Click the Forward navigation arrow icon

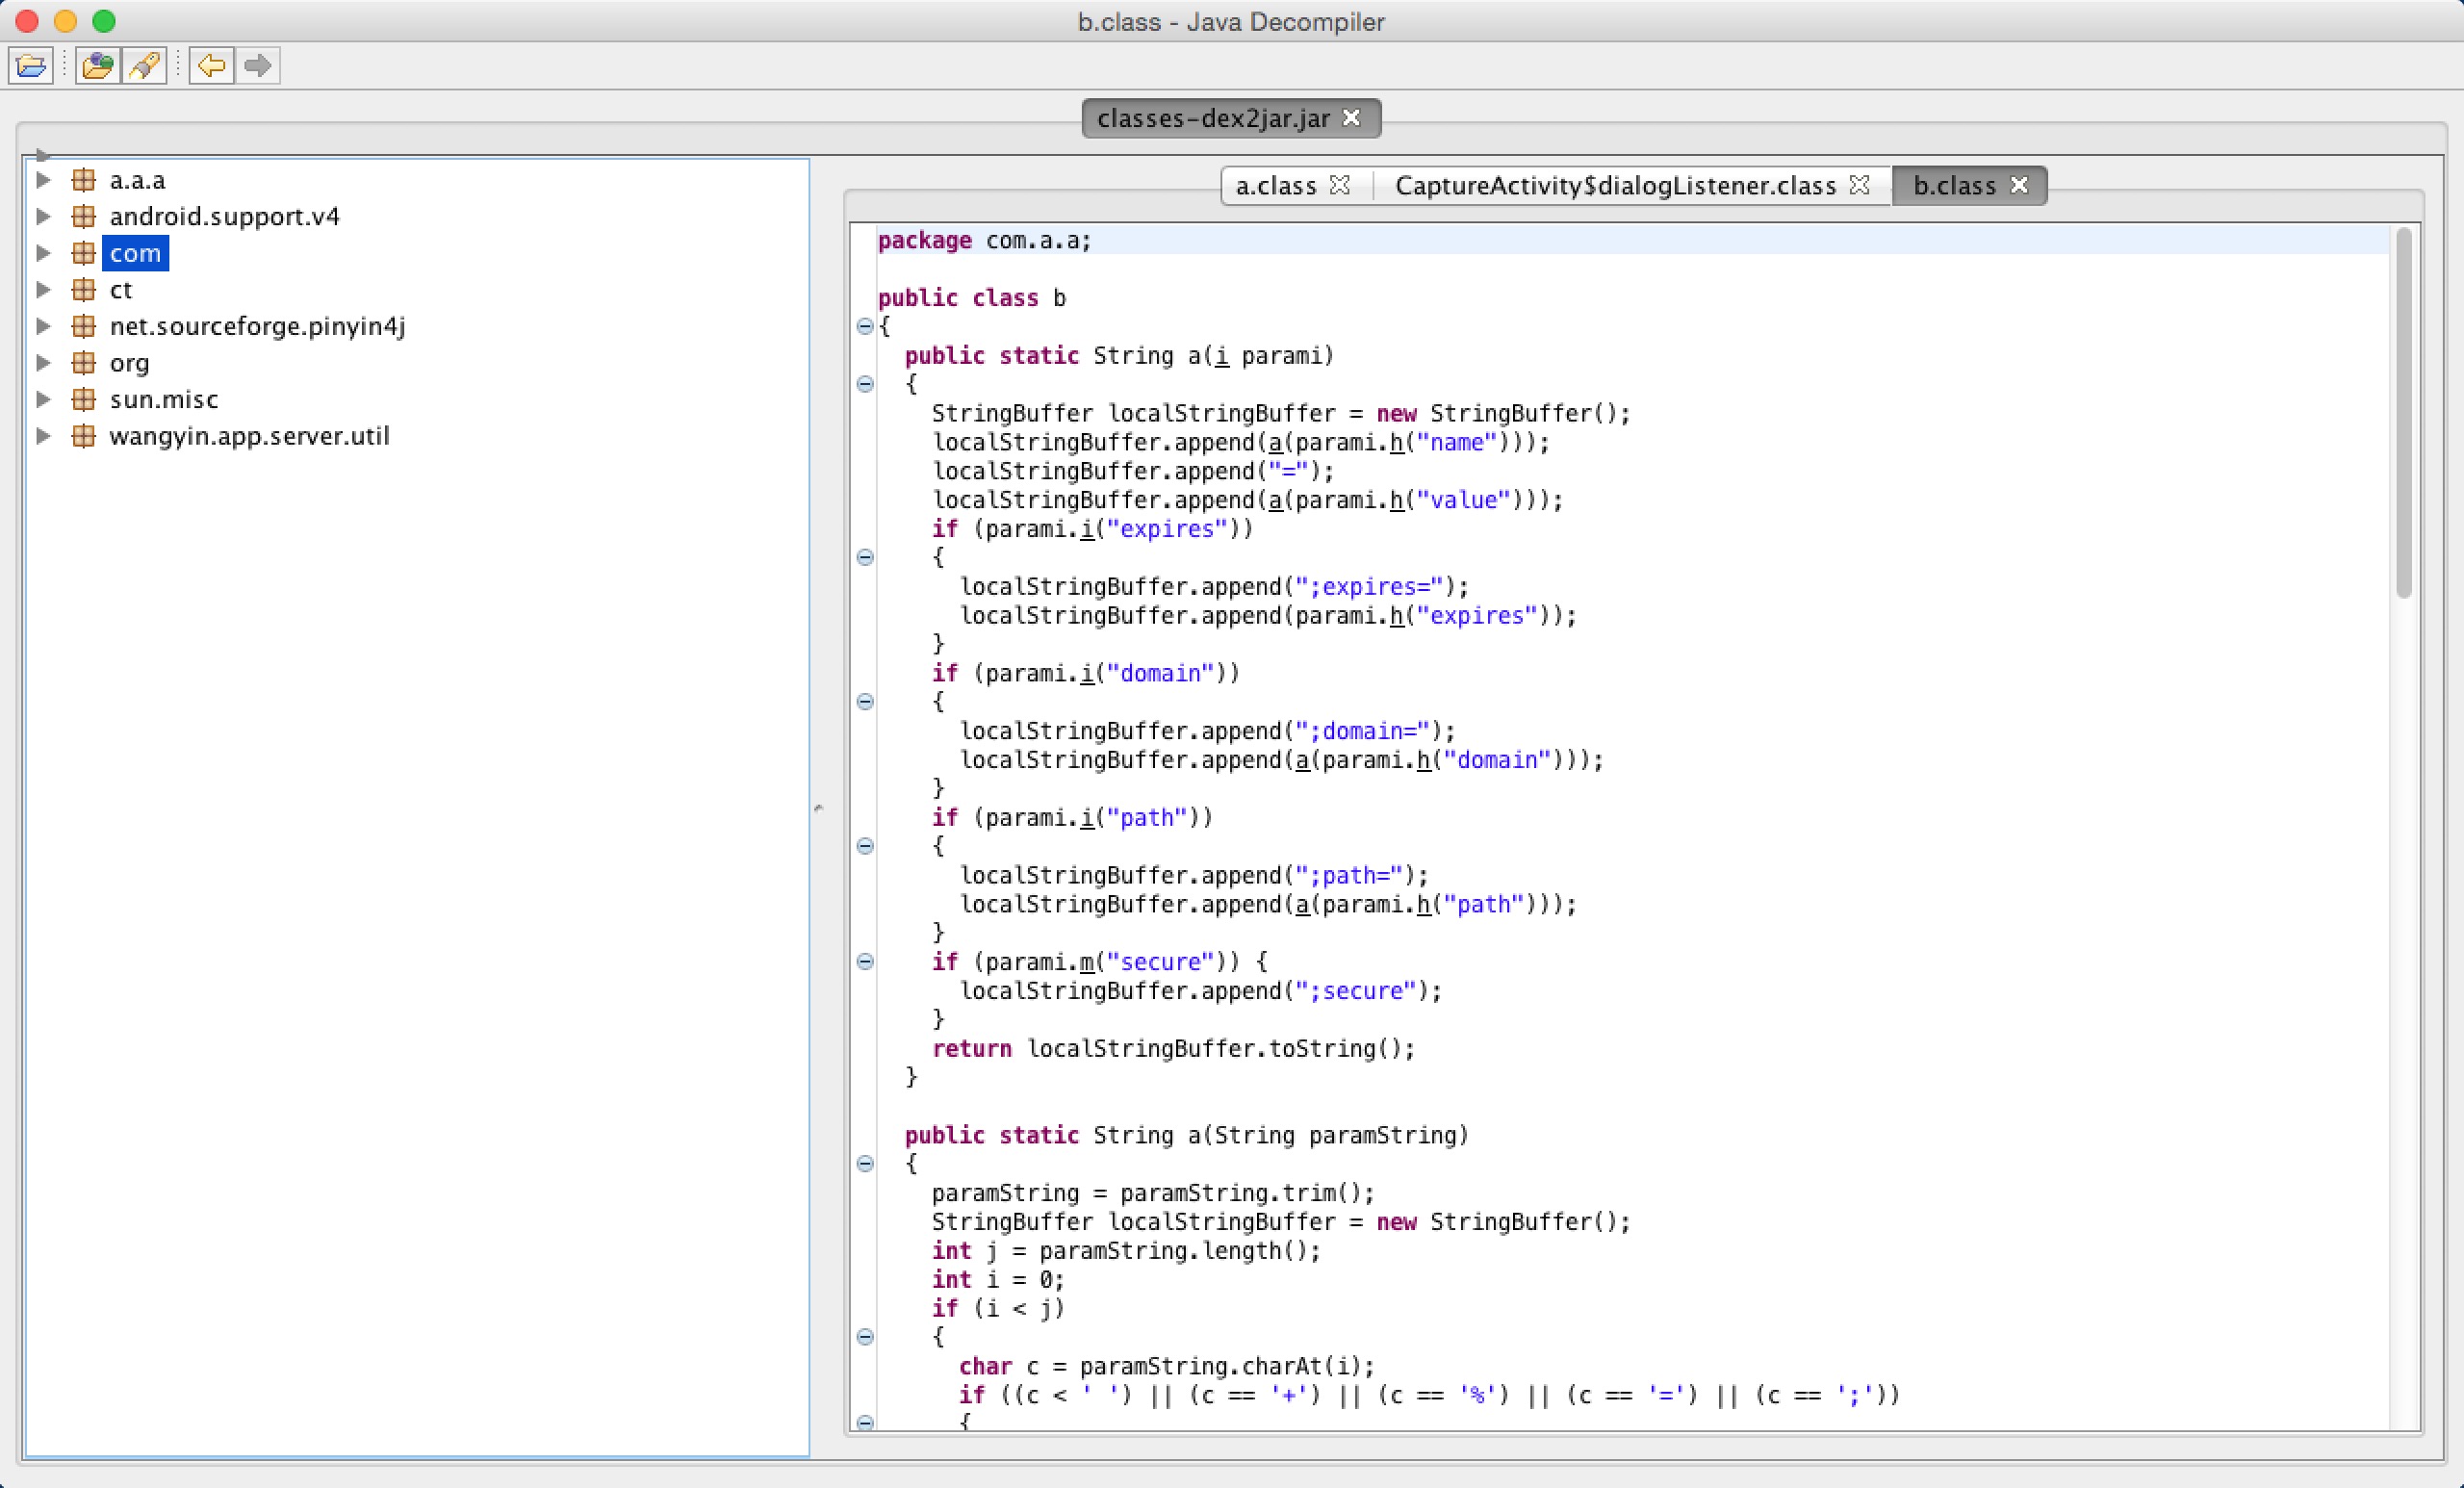point(258,66)
